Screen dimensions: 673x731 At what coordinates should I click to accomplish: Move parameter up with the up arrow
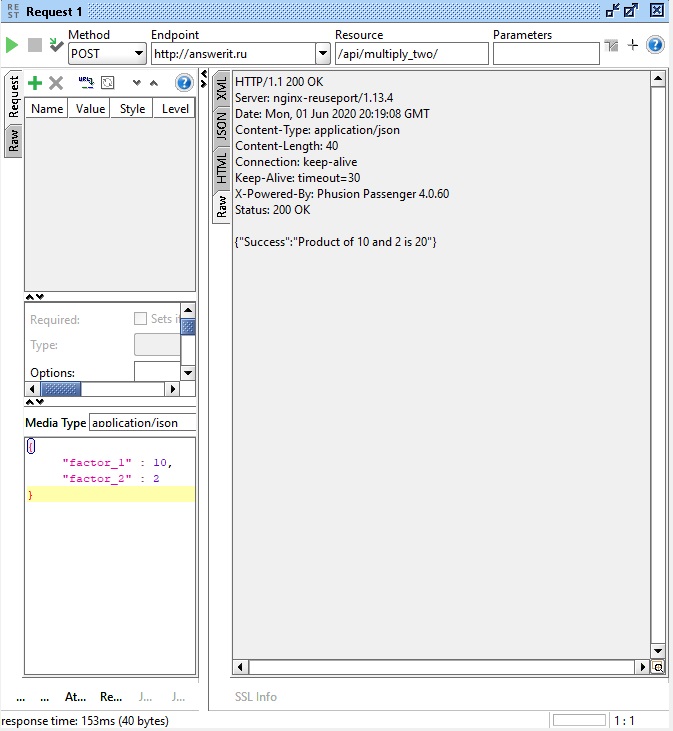(154, 83)
